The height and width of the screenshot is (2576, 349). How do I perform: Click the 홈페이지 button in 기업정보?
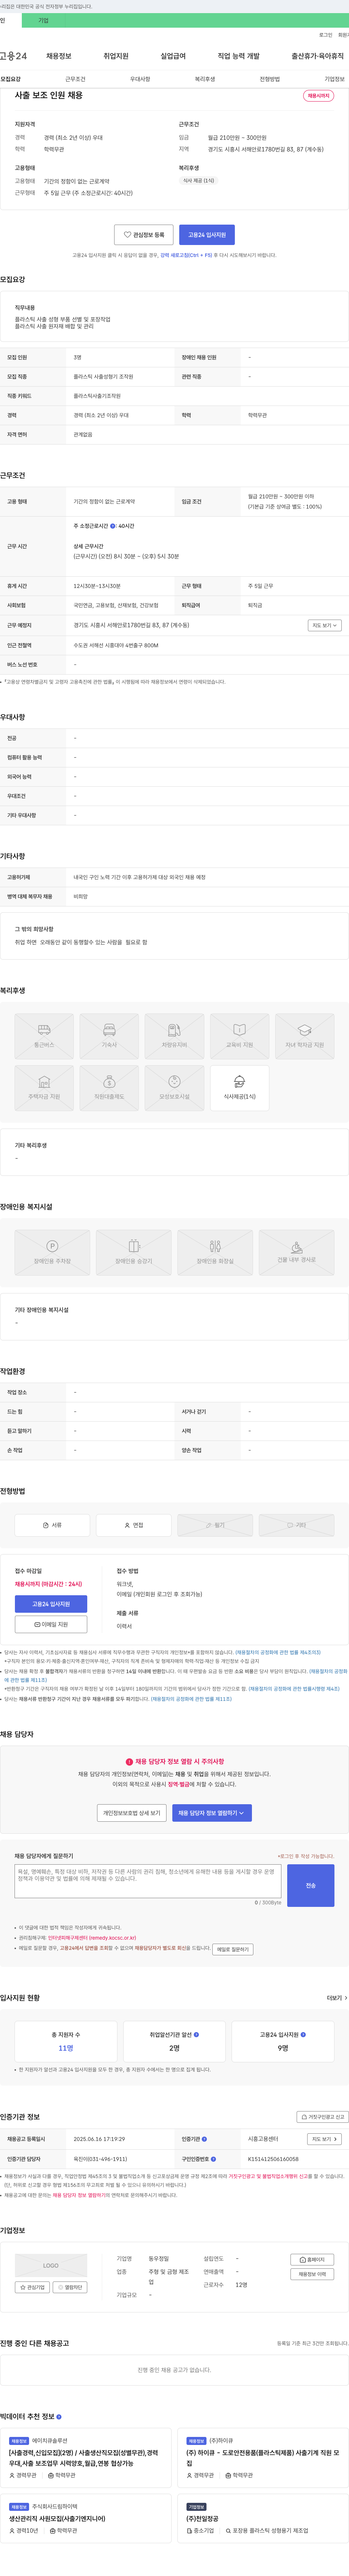312,2260
